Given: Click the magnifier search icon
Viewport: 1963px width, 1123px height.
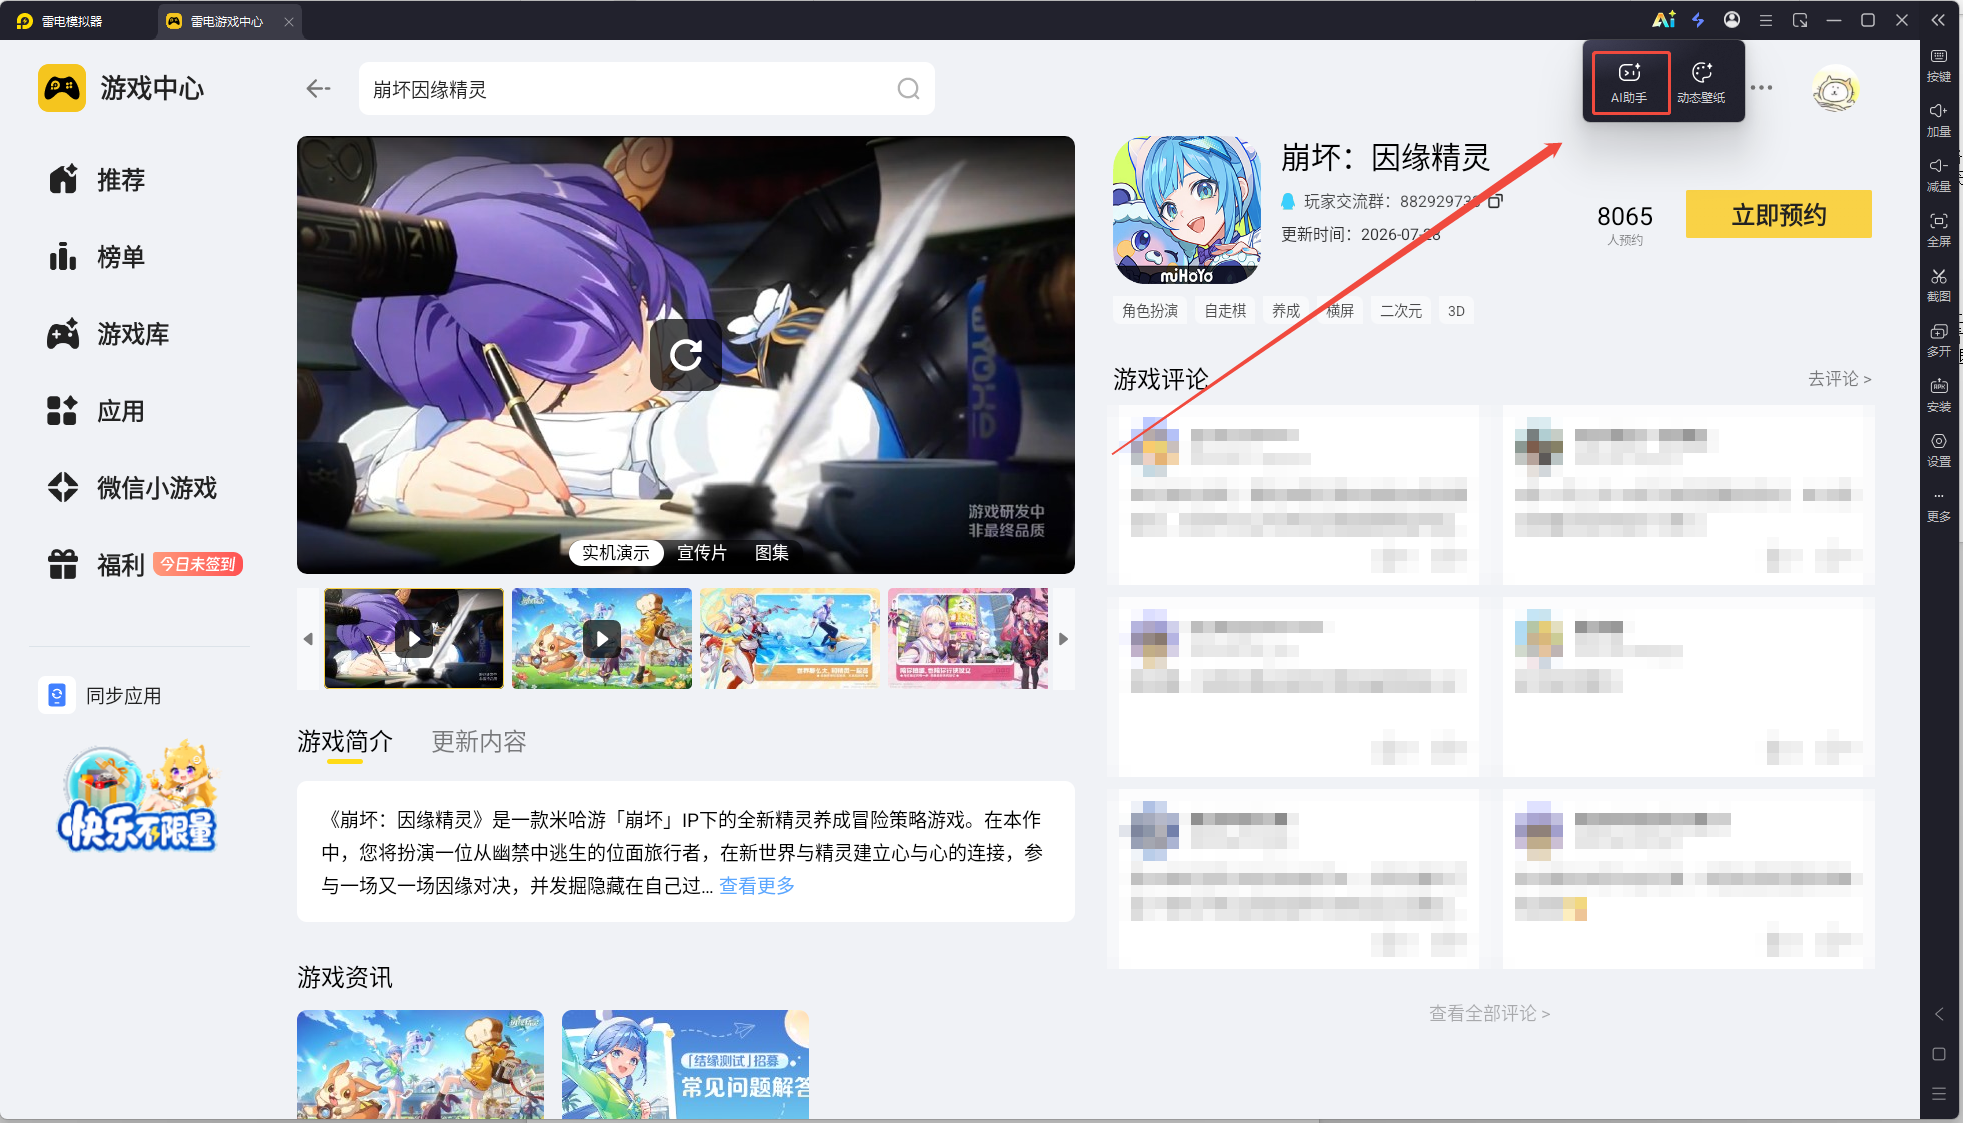Looking at the screenshot, I should 908,89.
